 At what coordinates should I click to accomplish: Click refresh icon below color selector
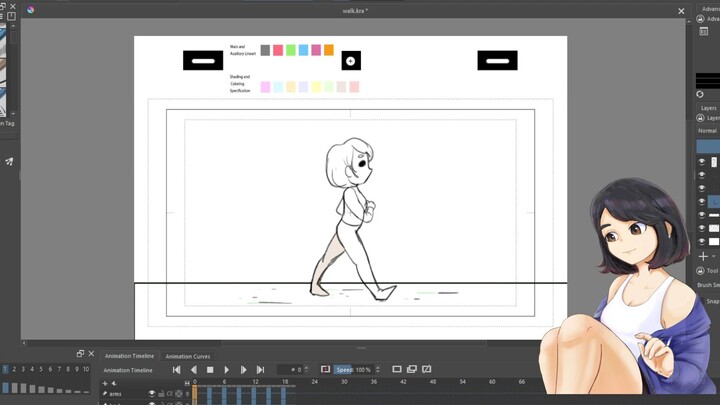[700, 94]
